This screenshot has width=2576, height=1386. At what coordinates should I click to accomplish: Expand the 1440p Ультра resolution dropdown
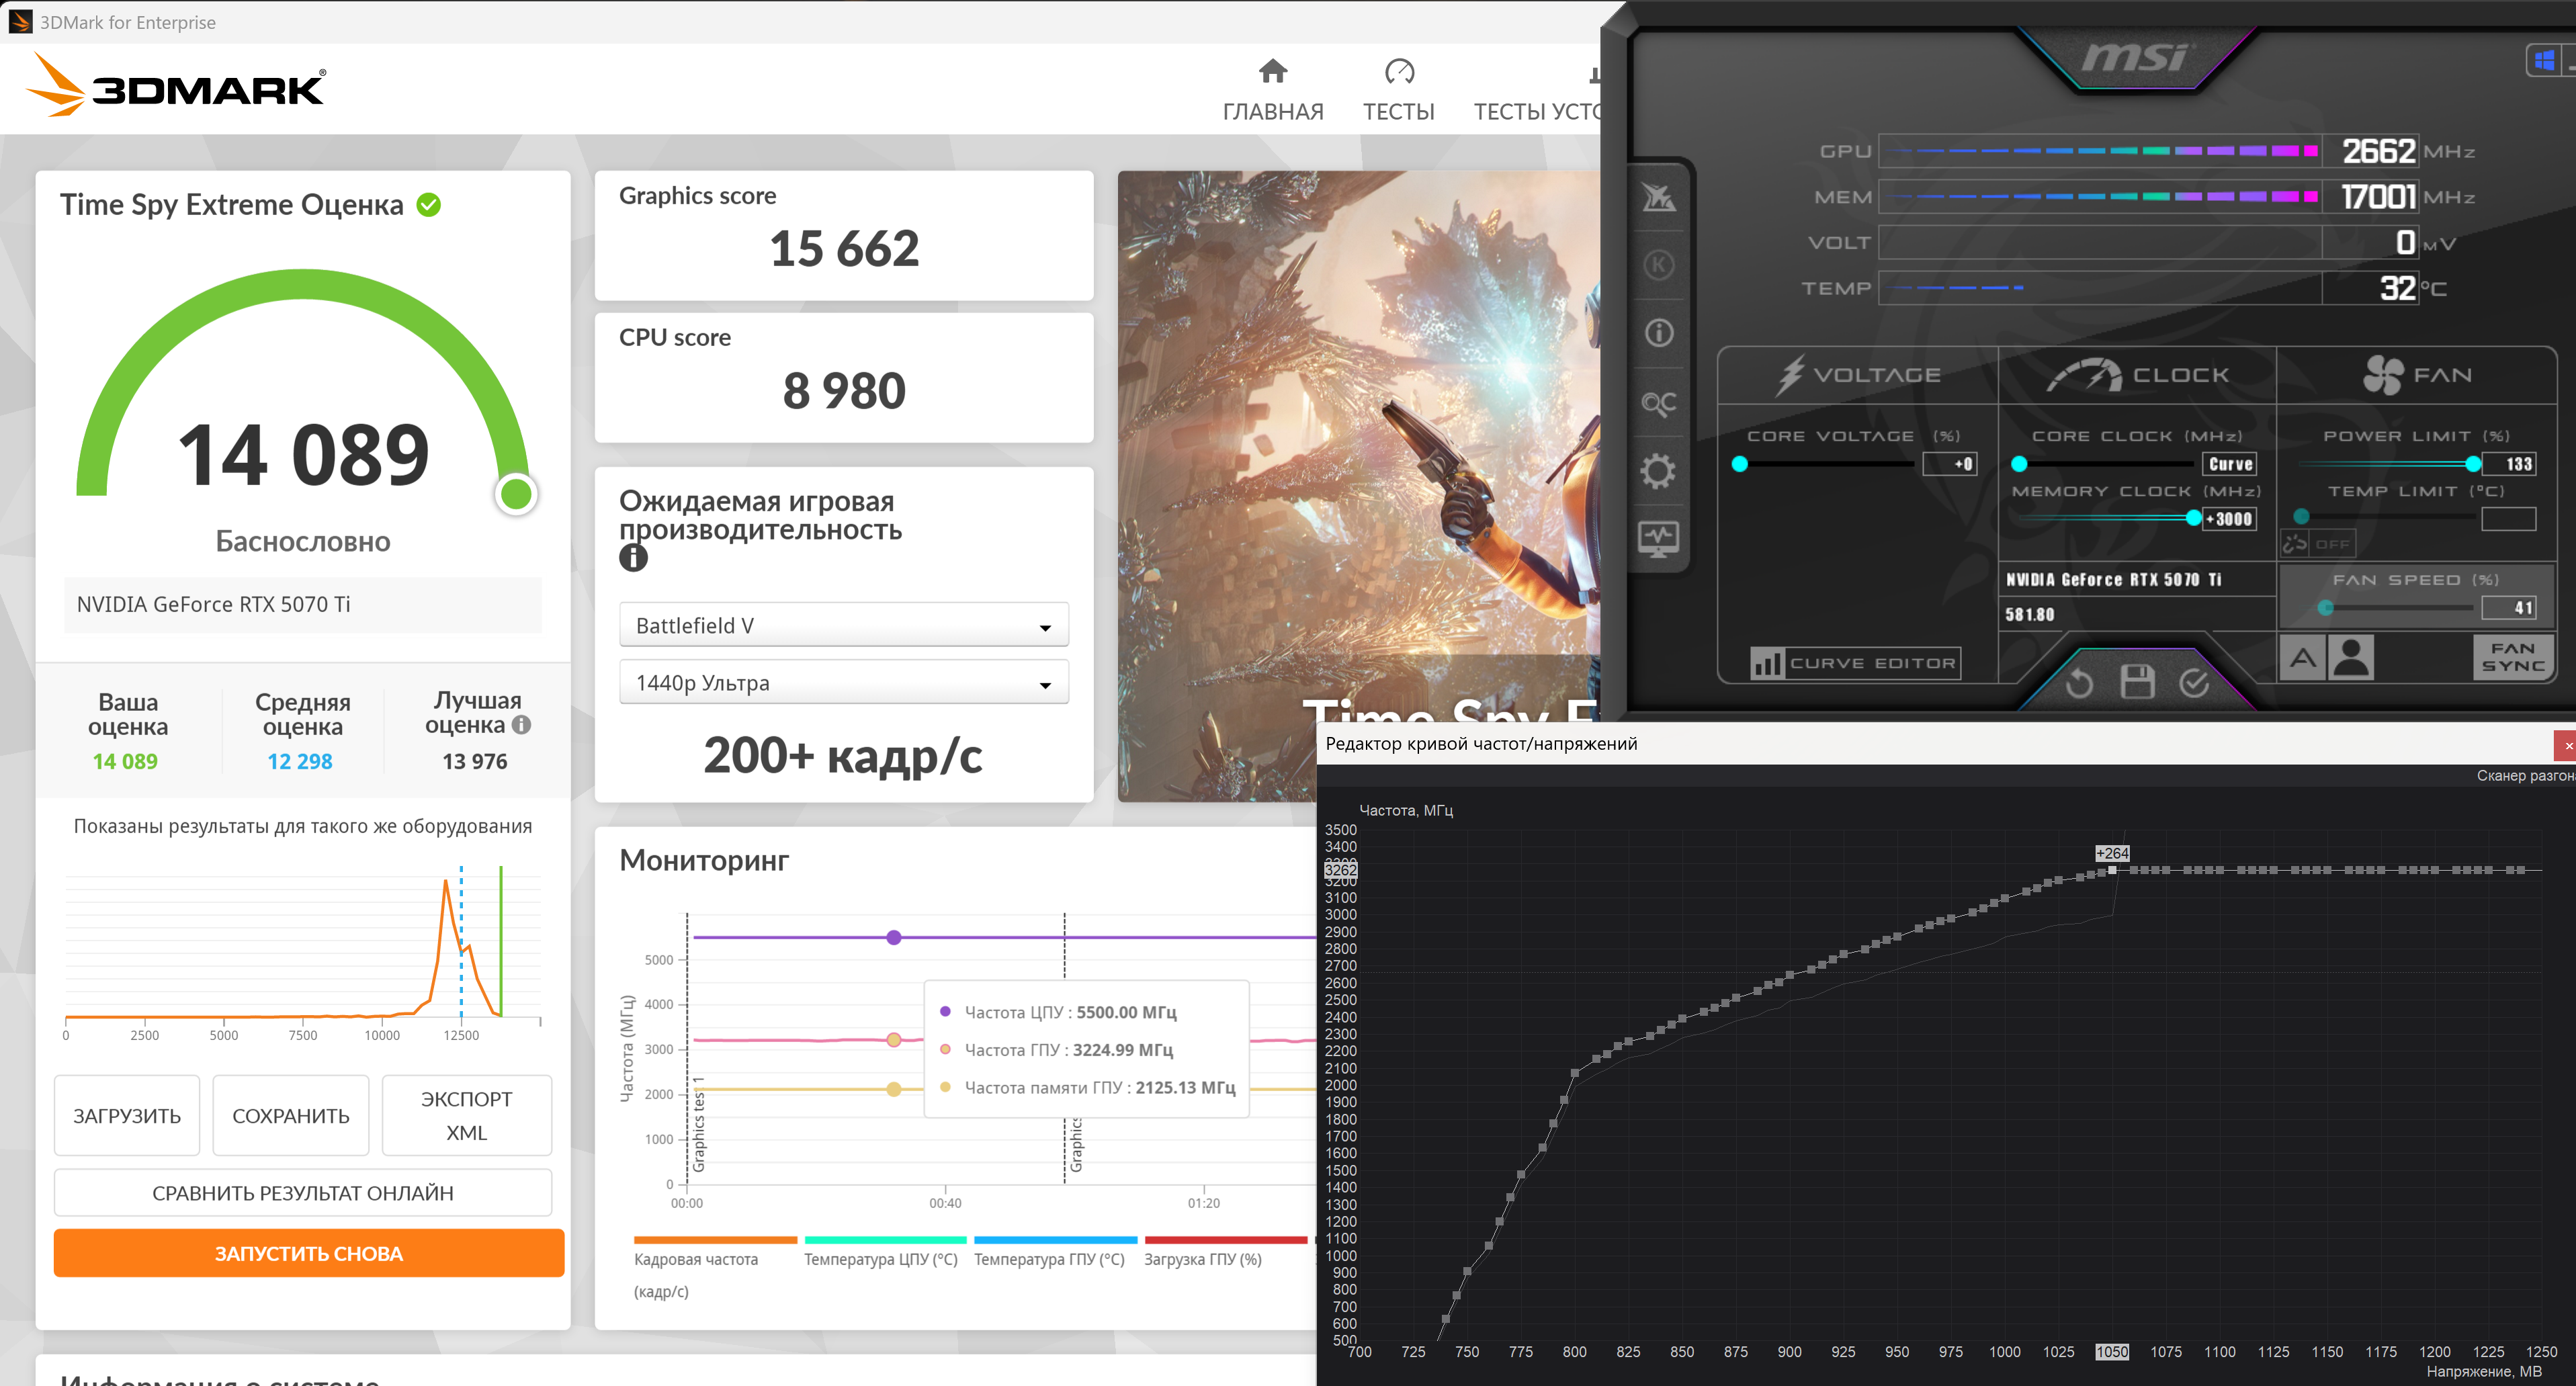coord(843,683)
